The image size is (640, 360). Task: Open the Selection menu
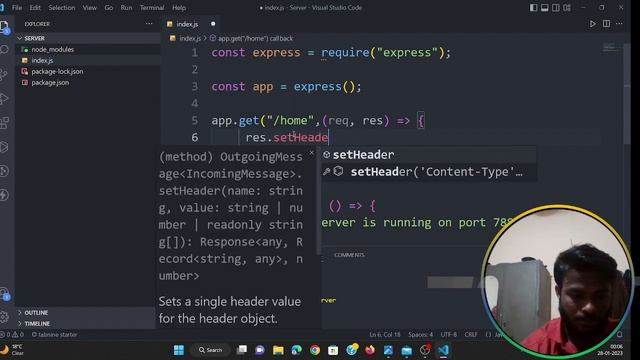62,8
